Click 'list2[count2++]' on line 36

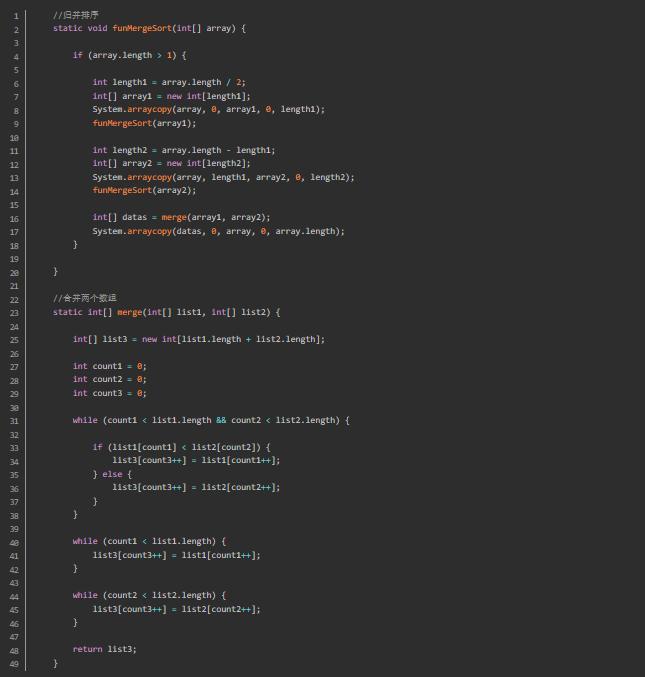(238, 487)
